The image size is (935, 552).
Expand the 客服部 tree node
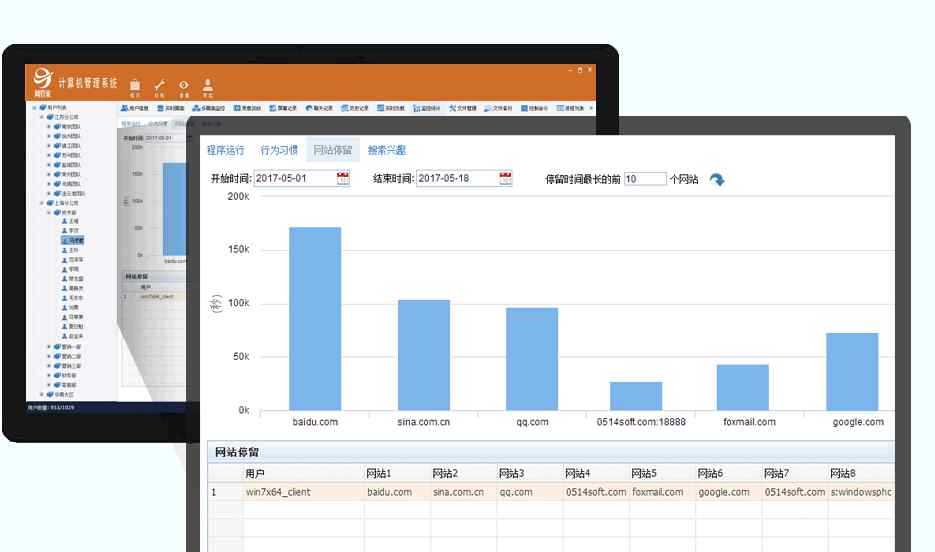tap(49, 385)
